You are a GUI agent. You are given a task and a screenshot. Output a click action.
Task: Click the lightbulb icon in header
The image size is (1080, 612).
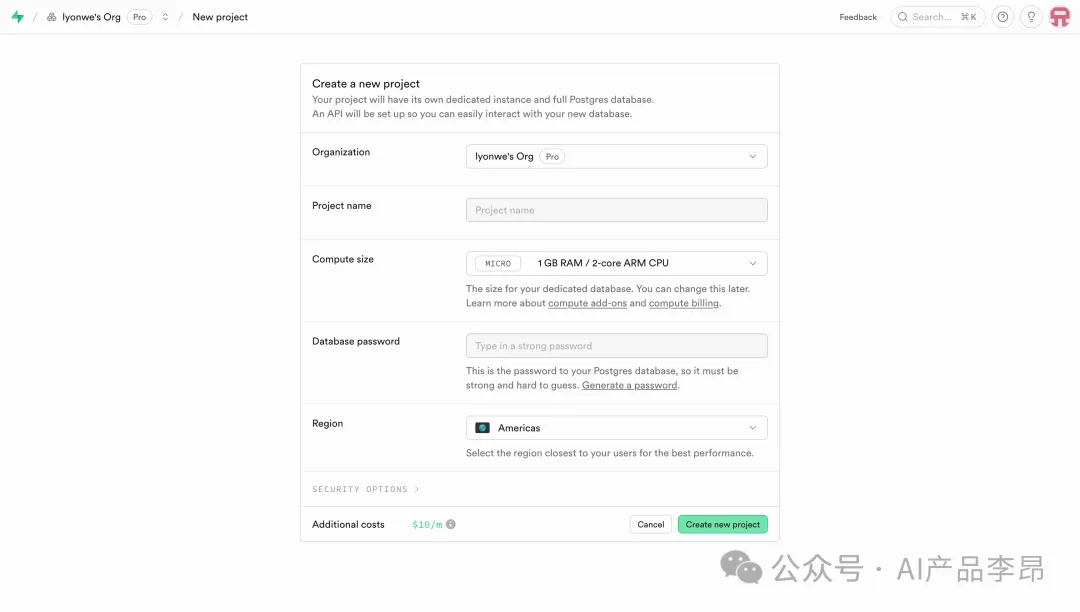click(1031, 17)
